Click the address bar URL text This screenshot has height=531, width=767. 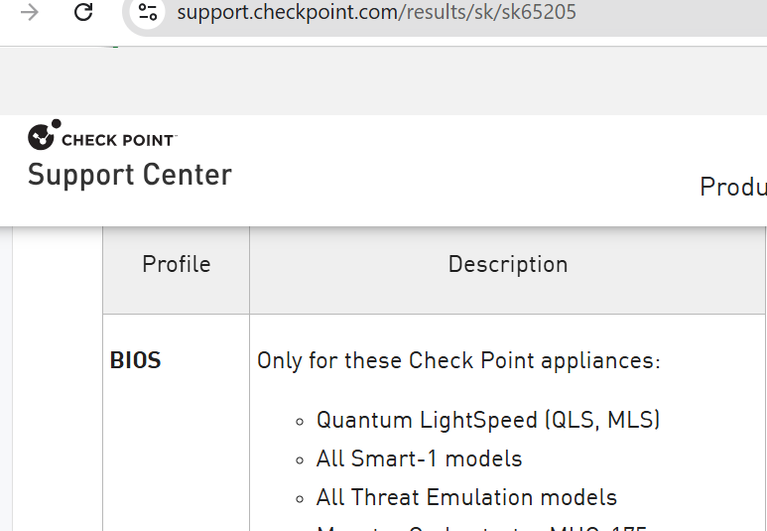(x=376, y=12)
